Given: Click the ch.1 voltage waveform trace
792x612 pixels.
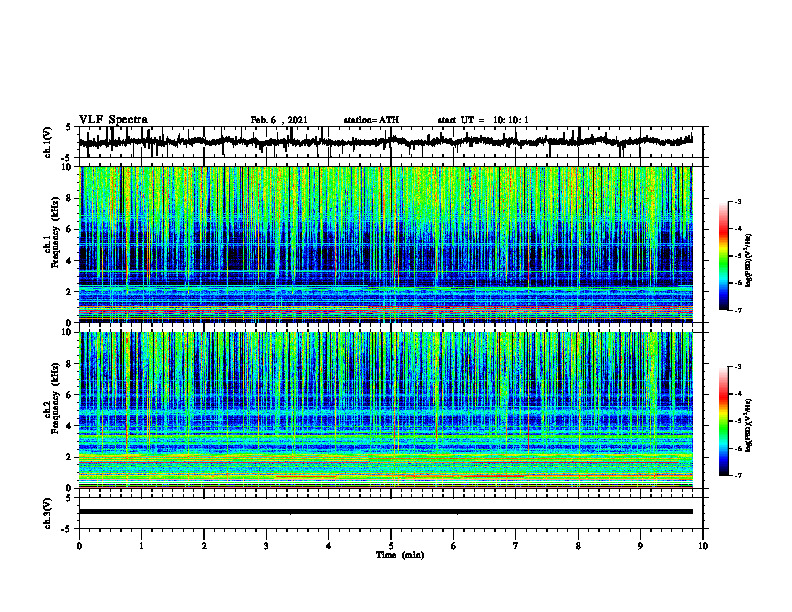Looking at the screenshot, I should pyautogui.click(x=385, y=142).
